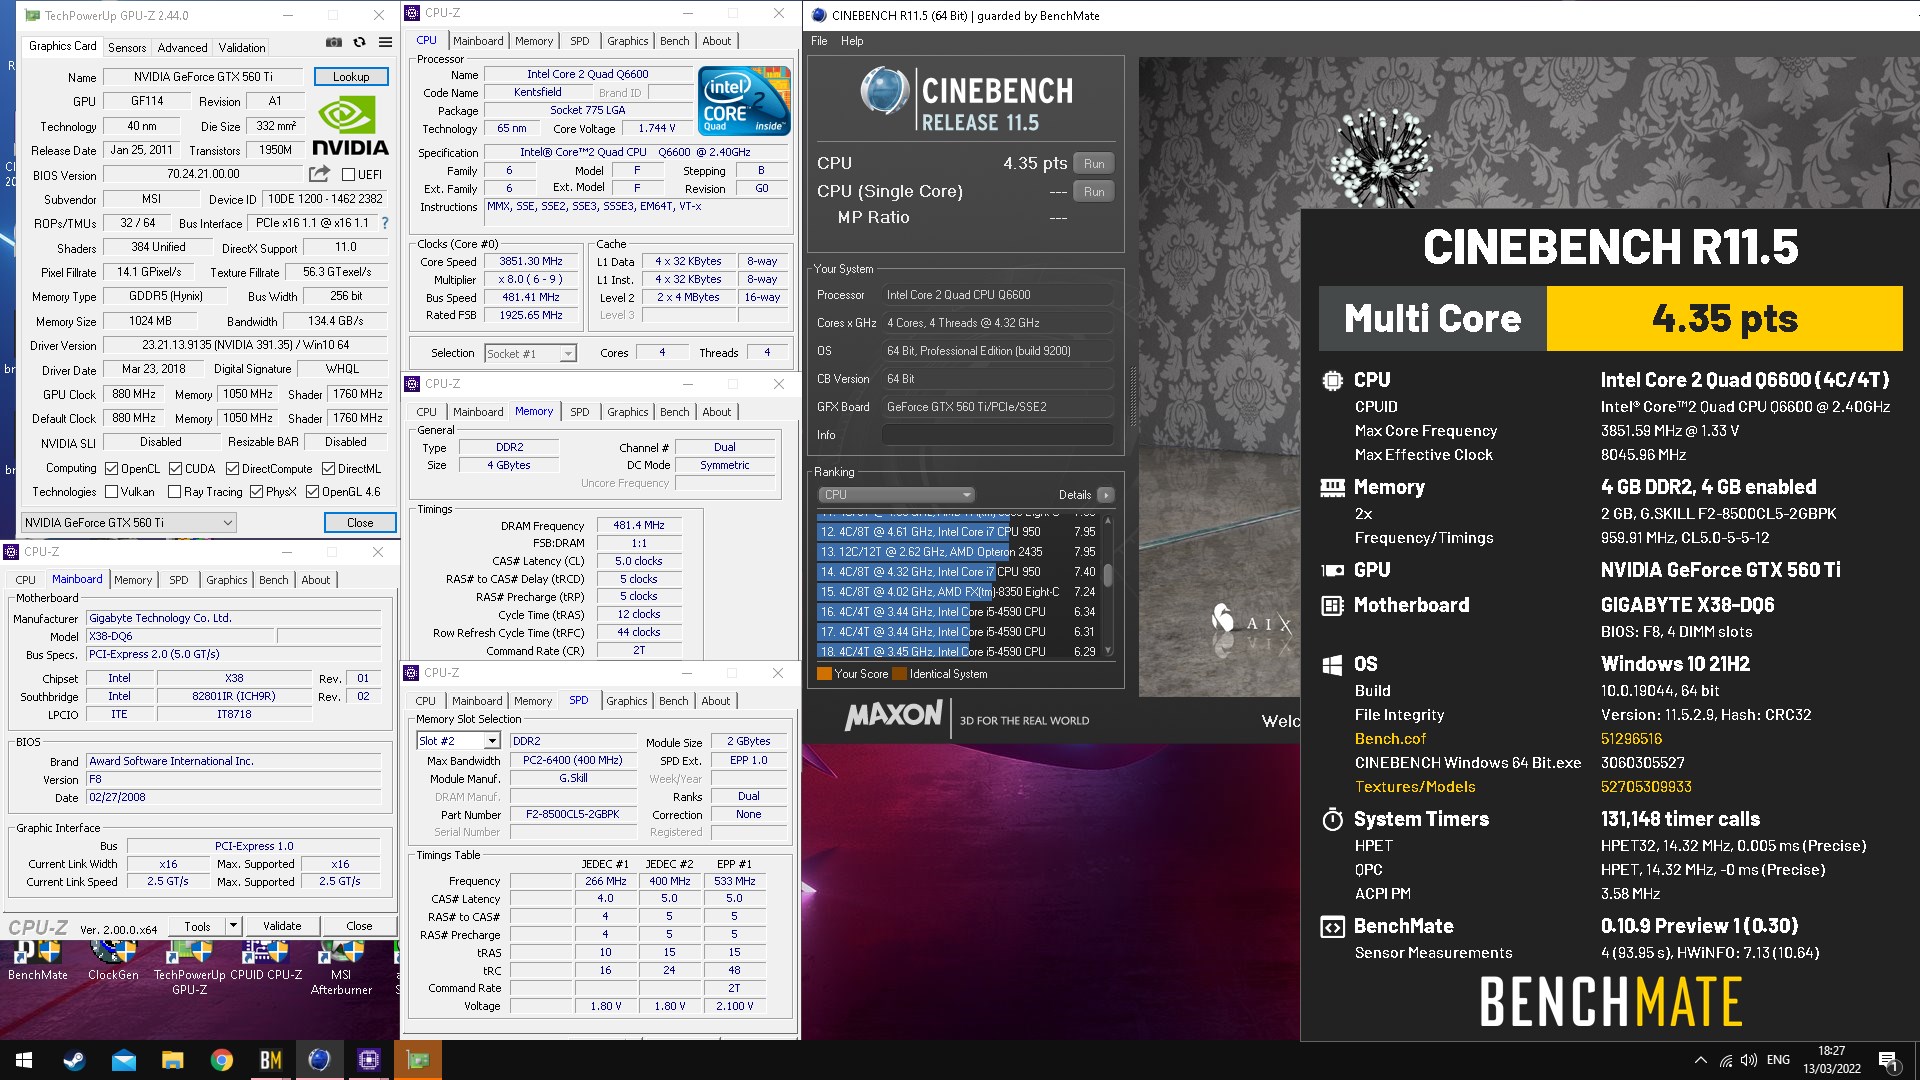Viewport: 1920px width, 1080px height.
Task: Click the Close button in GPU-Z
Action: pyautogui.click(x=360, y=522)
